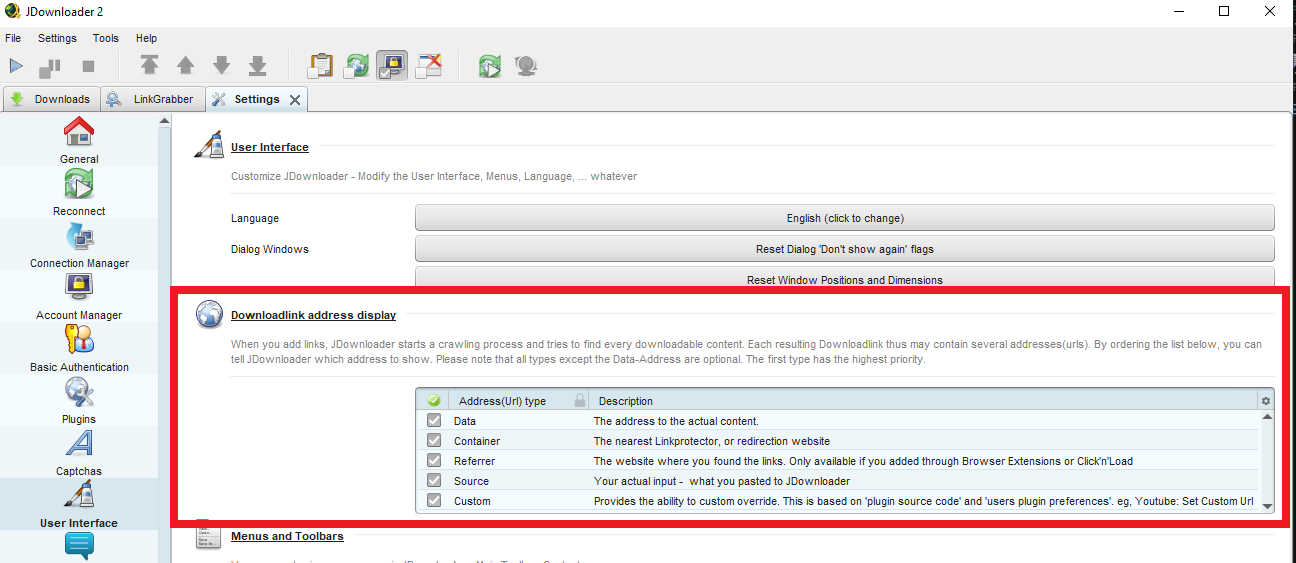Toggle clipboard observer toolbar icon
The height and width of the screenshot is (563, 1296).
tap(320, 66)
